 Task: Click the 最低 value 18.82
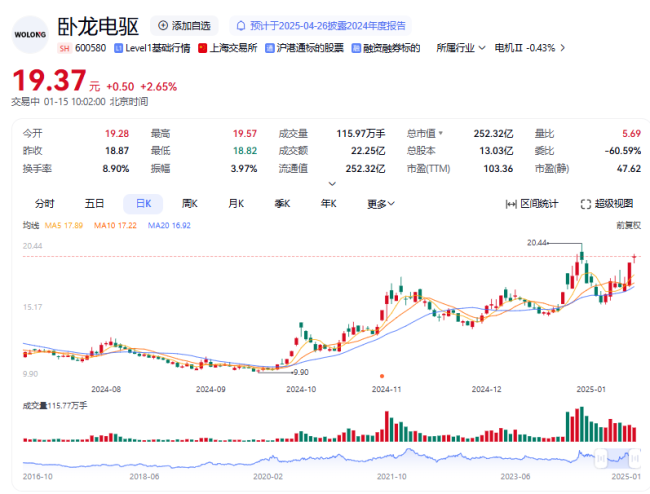tap(245, 151)
